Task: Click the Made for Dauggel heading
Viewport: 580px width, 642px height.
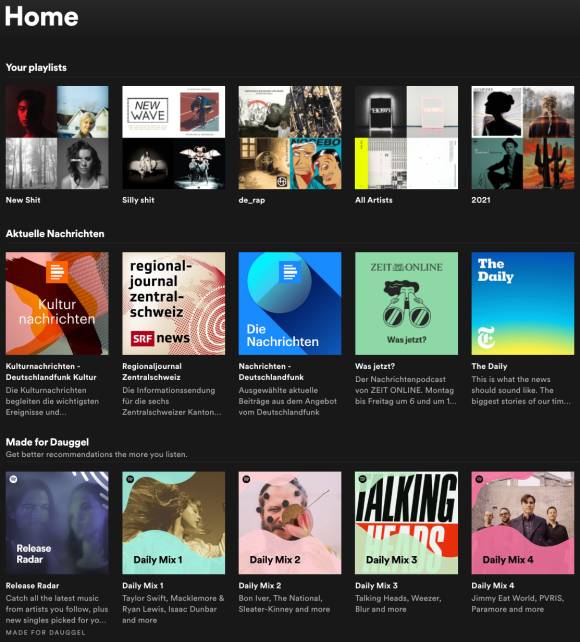Action: coord(47,442)
